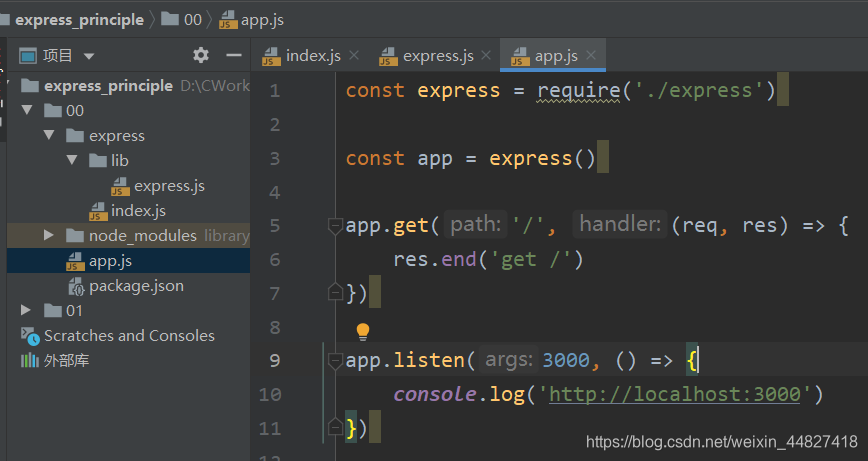This screenshot has width=868, height=461.
Task: Close the index.js tab
Action: (x=354, y=55)
